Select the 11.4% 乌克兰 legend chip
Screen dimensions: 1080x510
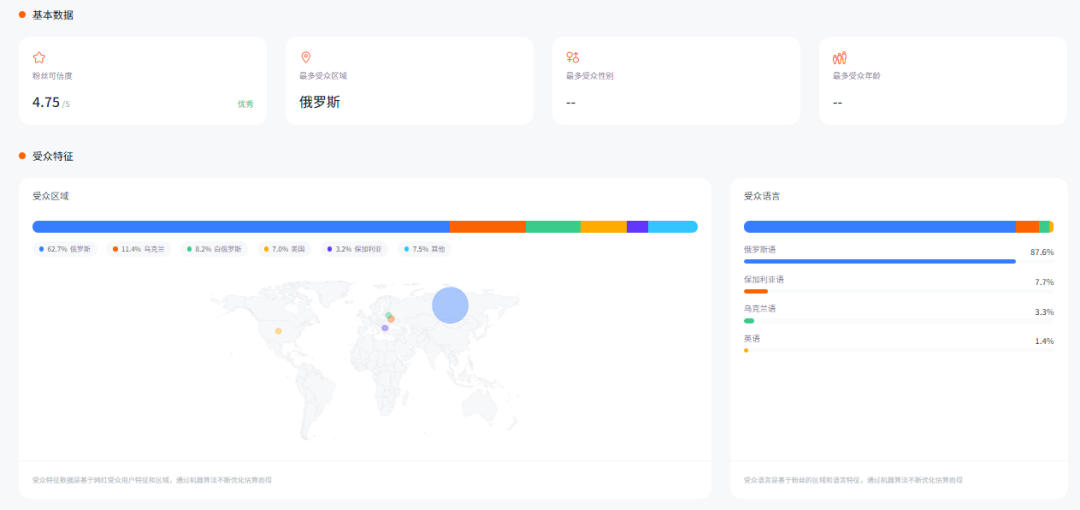tap(138, 249)
